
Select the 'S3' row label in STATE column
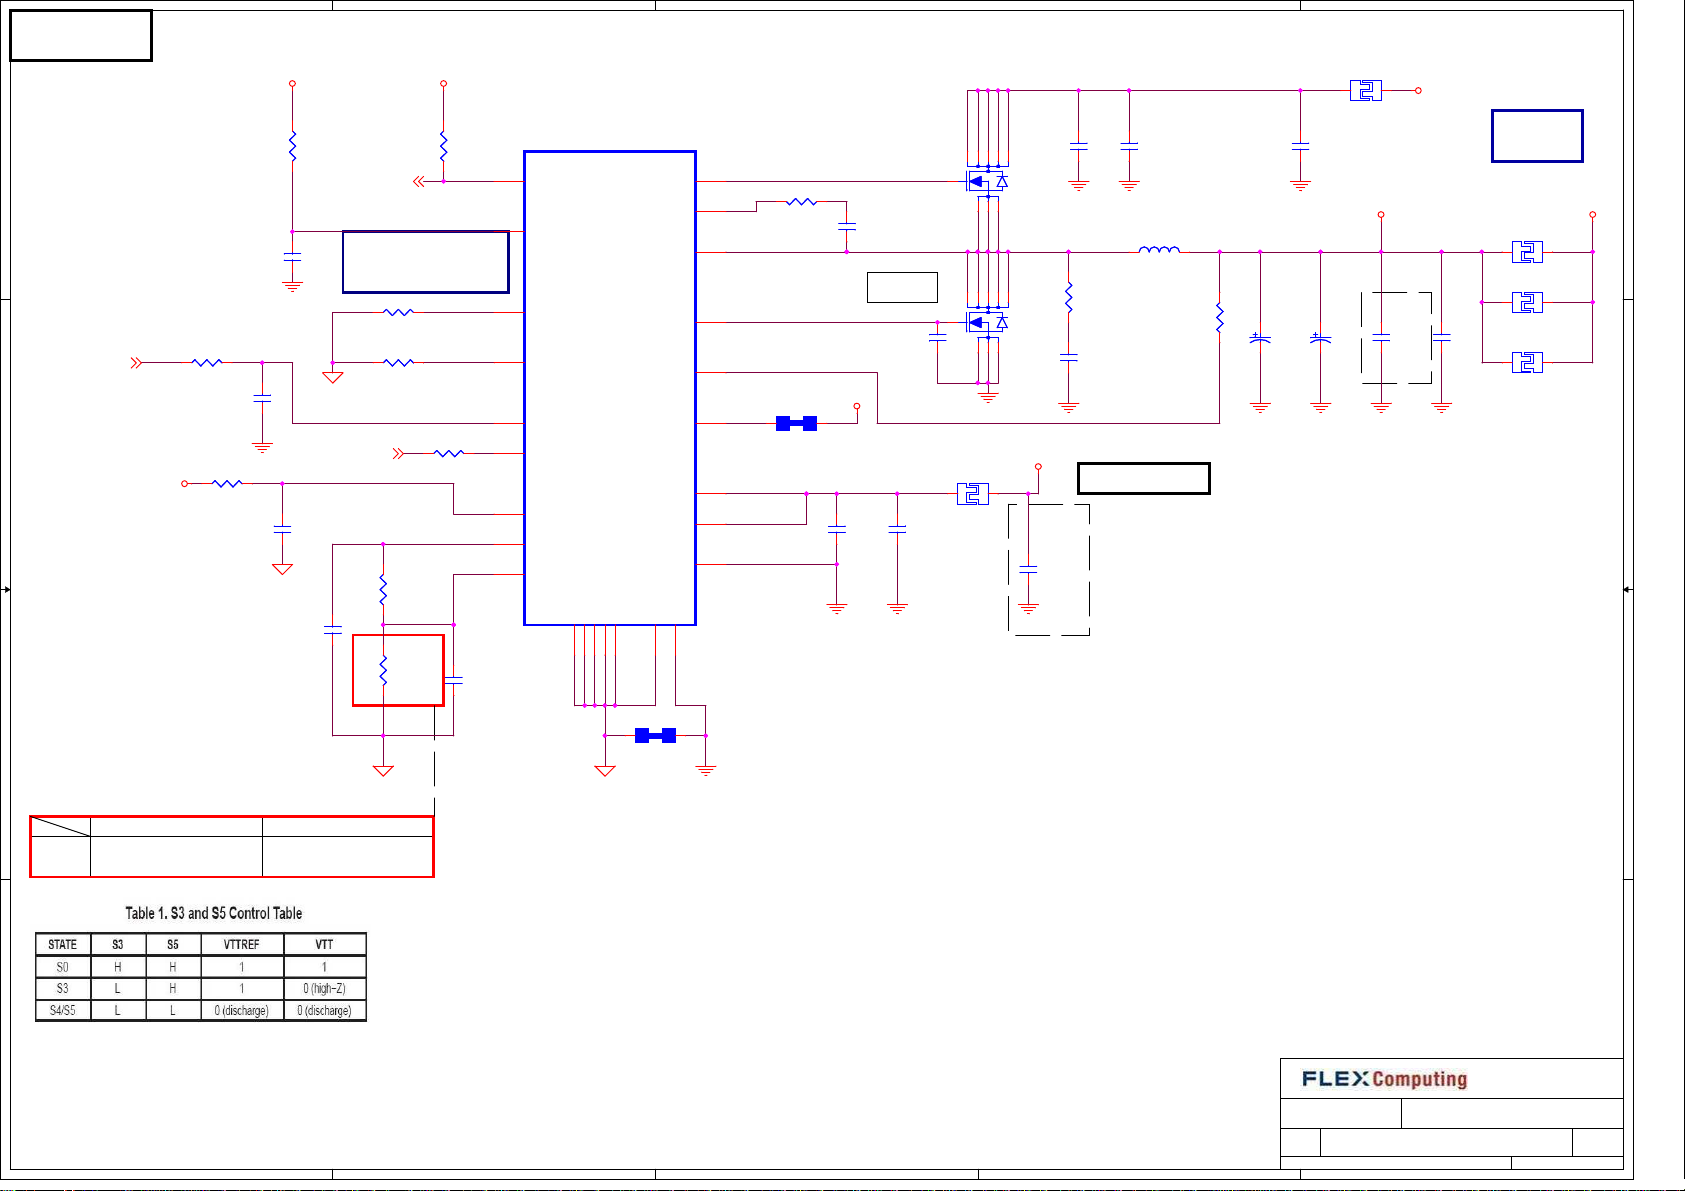pyautogui.click(x=63, y=988)
